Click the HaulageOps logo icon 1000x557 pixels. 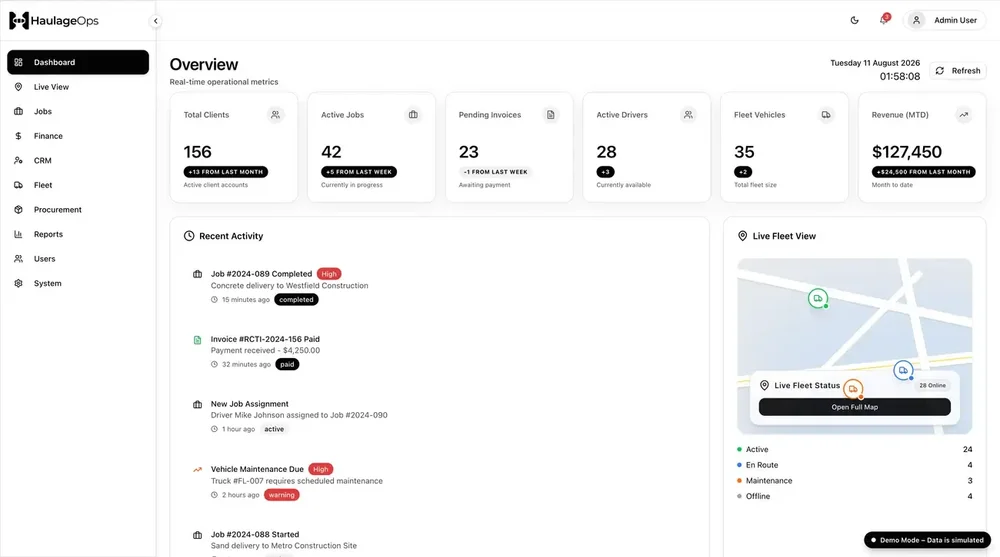click(19, 20)
